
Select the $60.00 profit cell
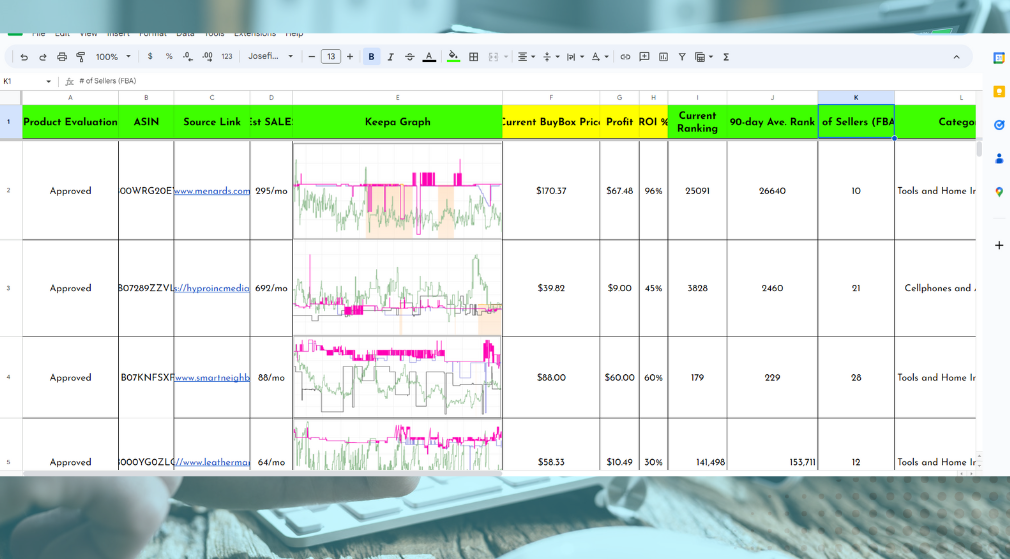tap(619, 377)
